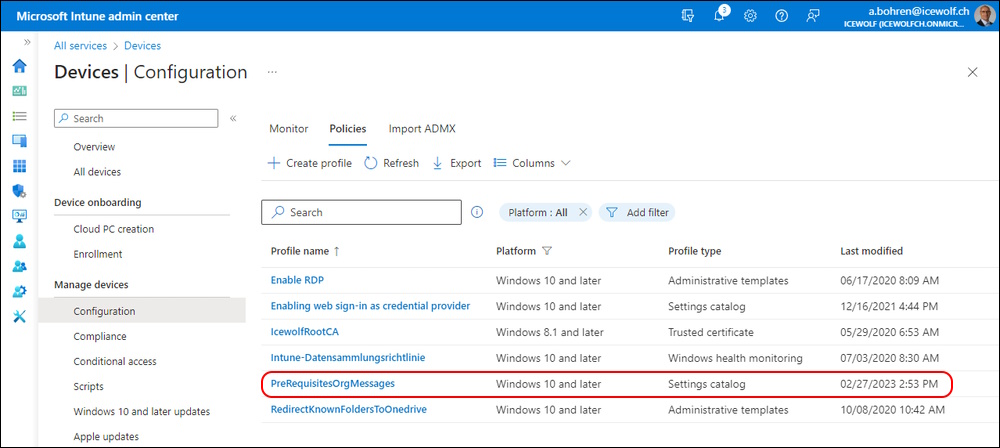Open RedirectKnownFoldersToOnedrive profile
1000x448 pixels.
tap(348, 409)
